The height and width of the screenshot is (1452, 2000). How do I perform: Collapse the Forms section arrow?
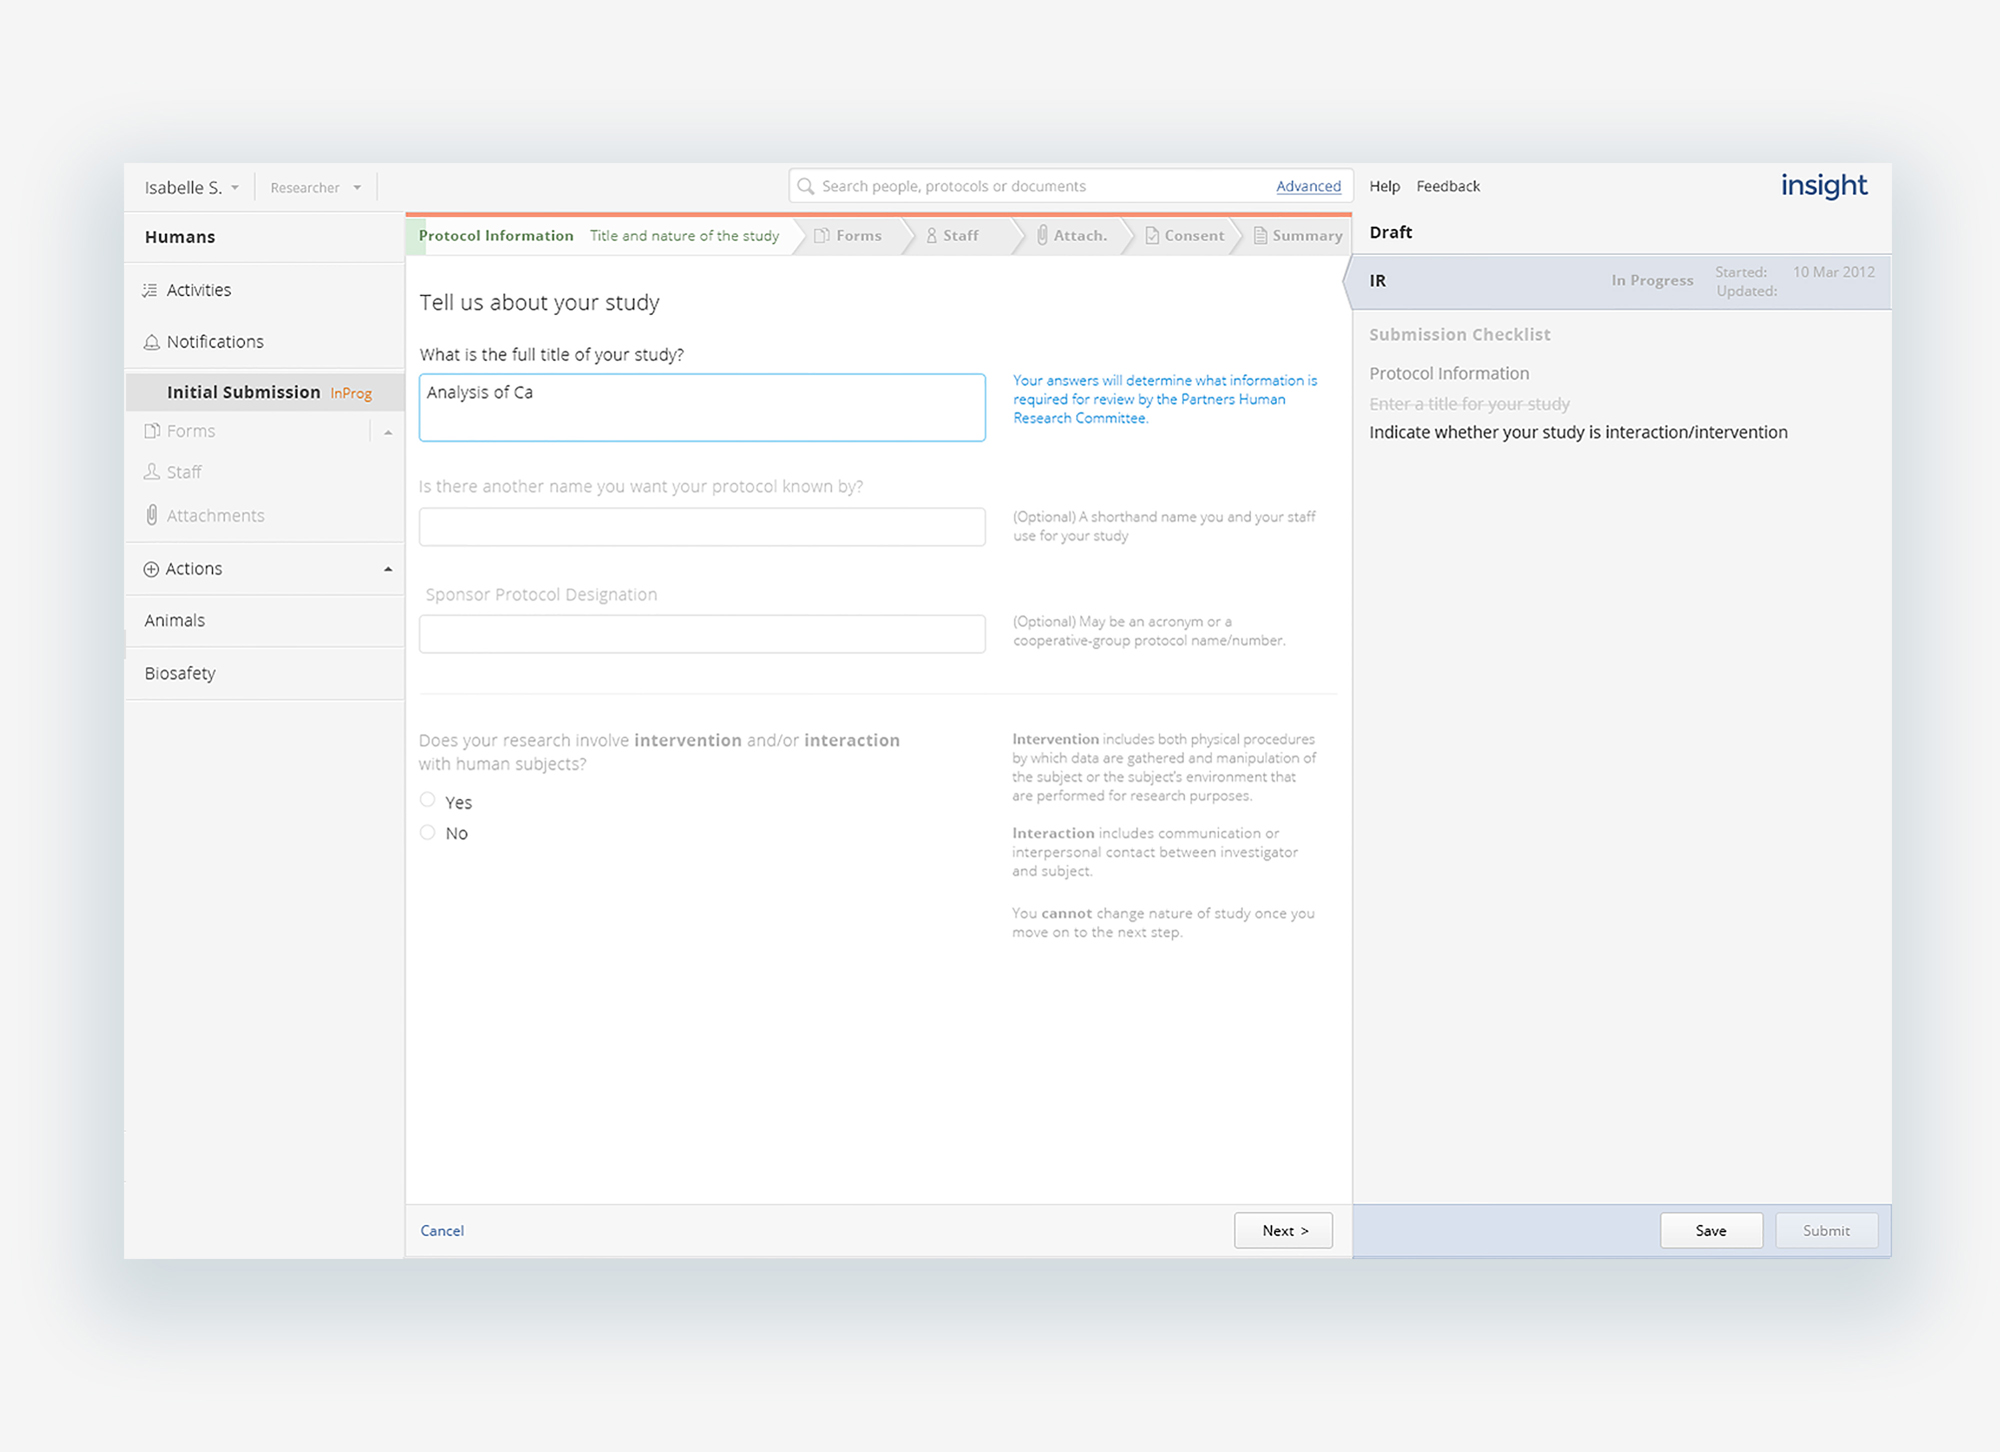[x=388, y=432]
